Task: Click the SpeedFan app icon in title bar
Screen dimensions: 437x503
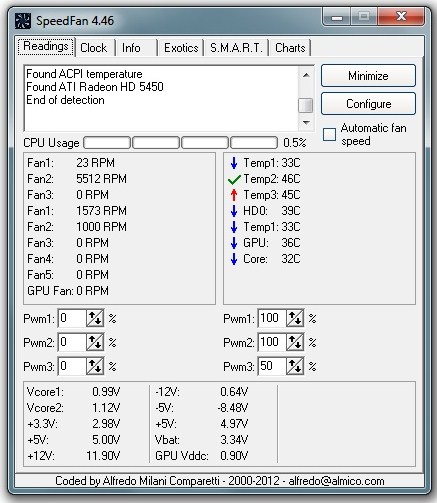Action: (23, 21)
